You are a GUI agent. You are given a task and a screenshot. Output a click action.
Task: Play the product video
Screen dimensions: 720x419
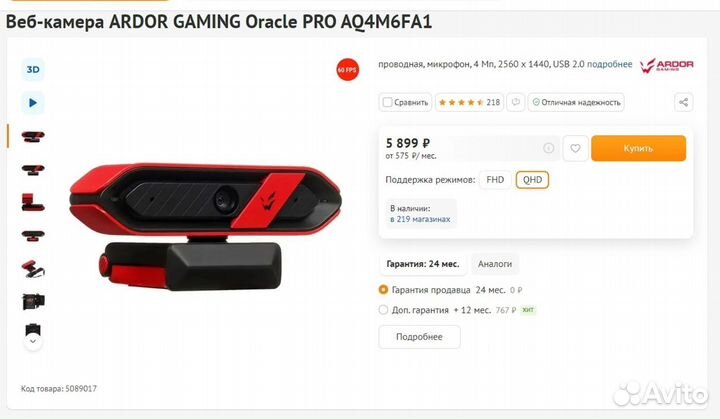pos(33,102)
